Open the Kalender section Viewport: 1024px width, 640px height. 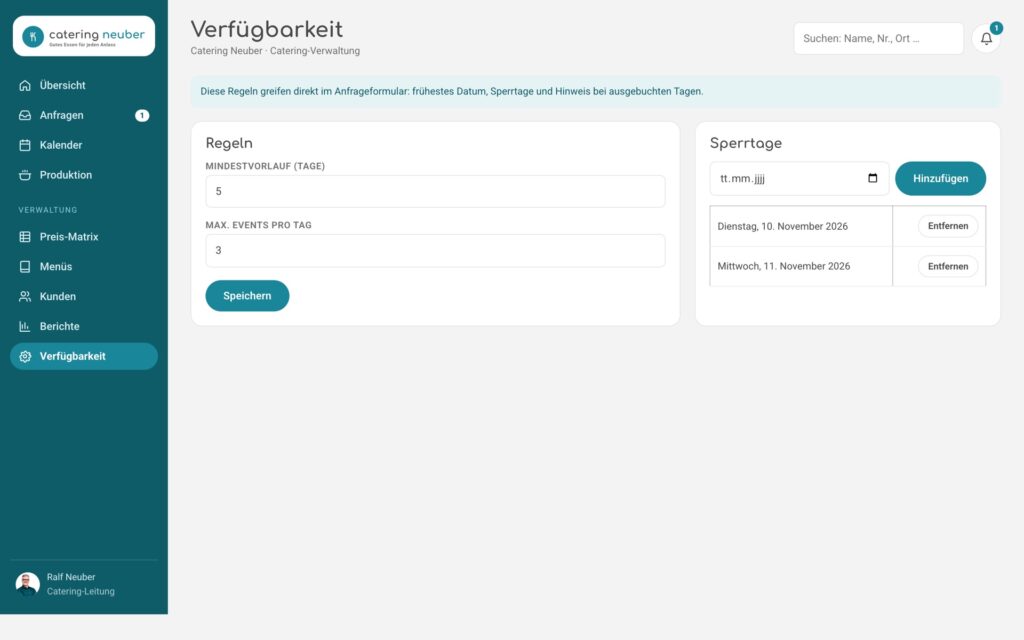[84, 145]
